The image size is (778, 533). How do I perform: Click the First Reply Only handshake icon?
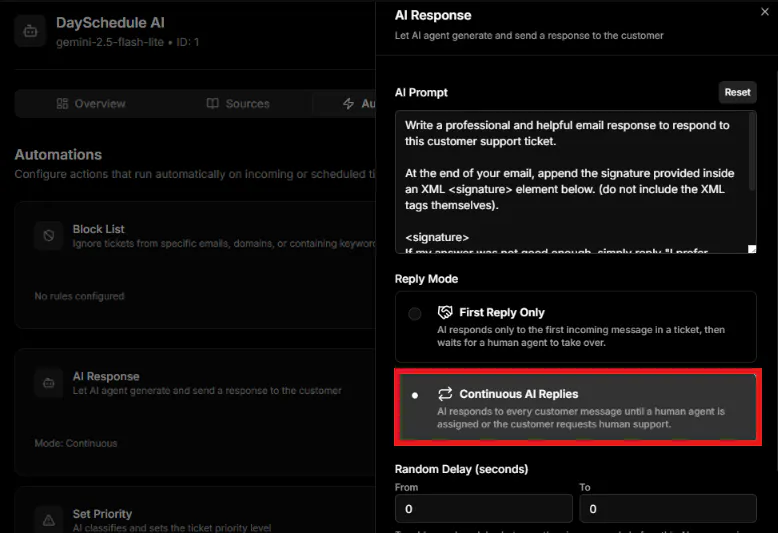[x=445, y=312]
